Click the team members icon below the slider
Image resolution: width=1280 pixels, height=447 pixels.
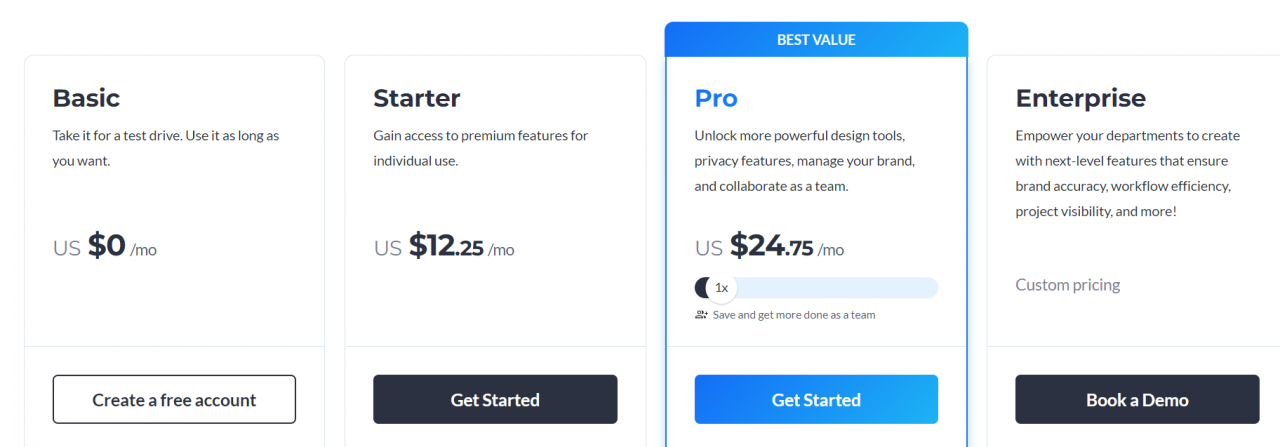pos(701,315)
